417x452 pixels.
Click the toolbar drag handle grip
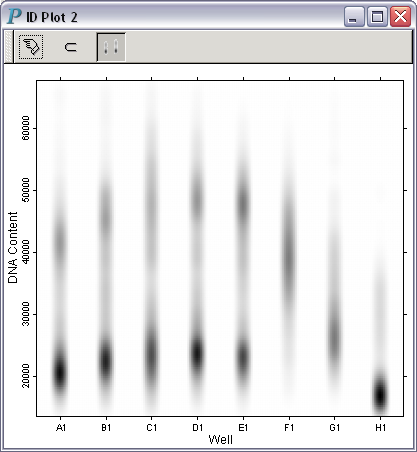pyautogui.click(x=9, y=47)
